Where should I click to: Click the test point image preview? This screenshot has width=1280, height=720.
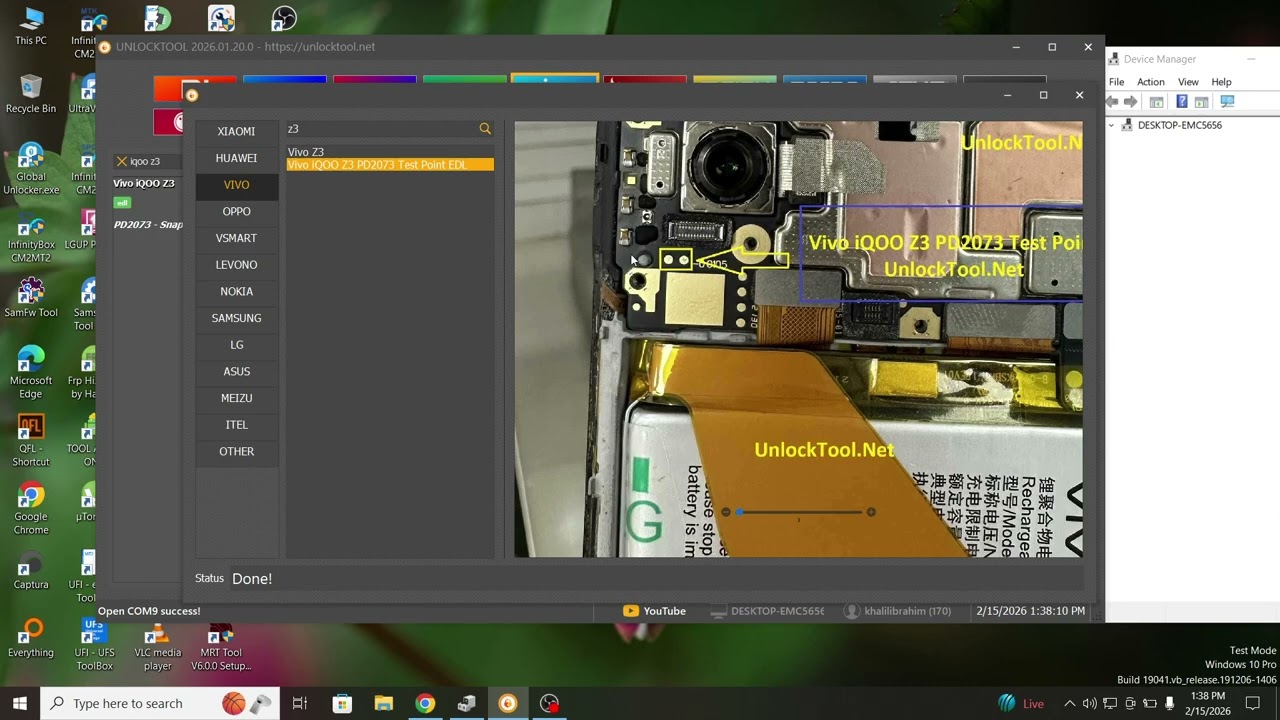[x=798, y=339]
